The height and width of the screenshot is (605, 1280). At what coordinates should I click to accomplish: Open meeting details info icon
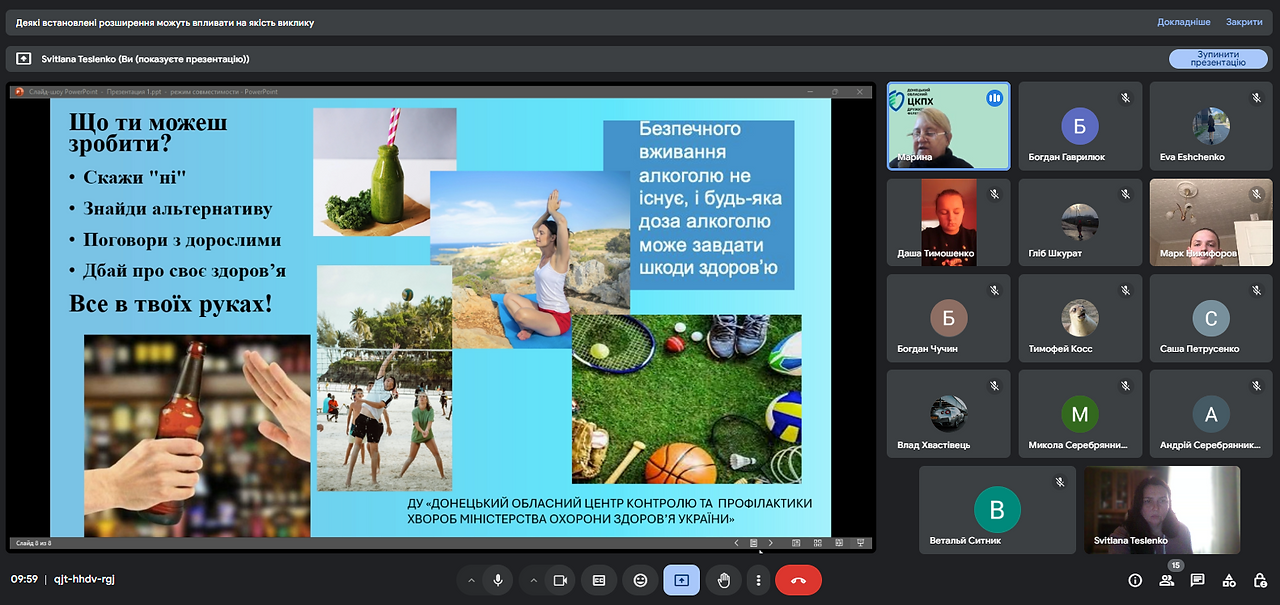pos(1135,580)
